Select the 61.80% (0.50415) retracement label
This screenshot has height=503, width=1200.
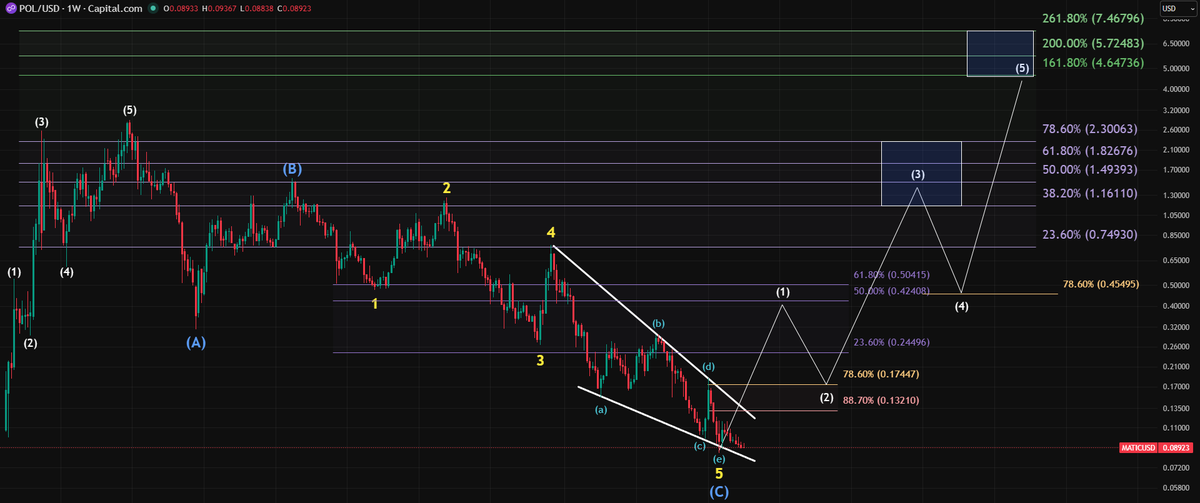coord(892,274)
